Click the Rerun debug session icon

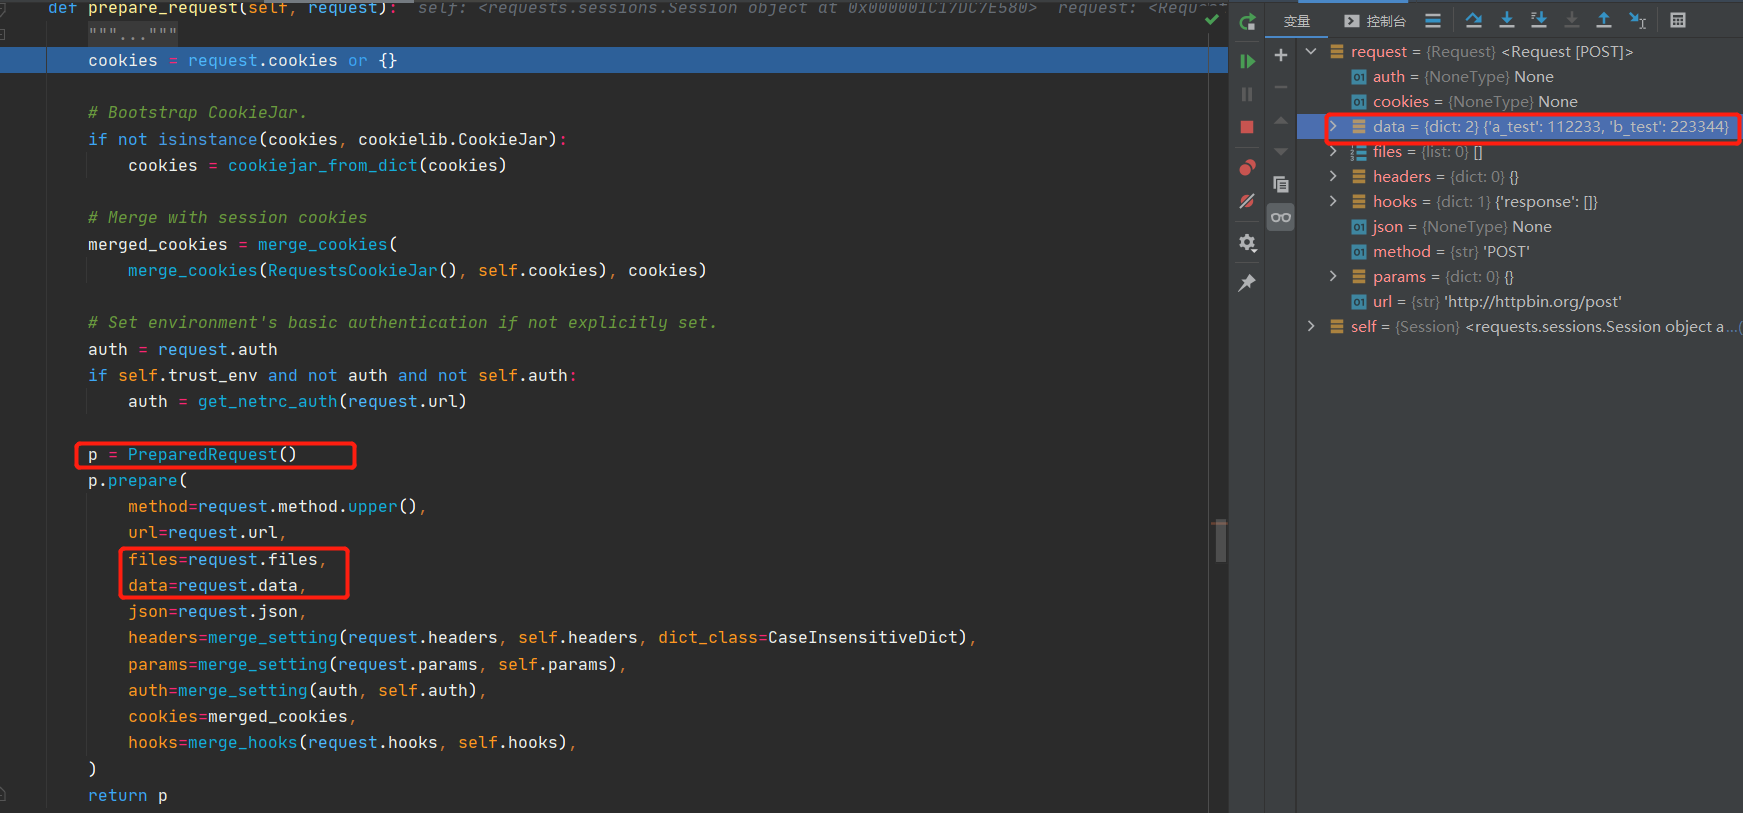point(1247,22)
